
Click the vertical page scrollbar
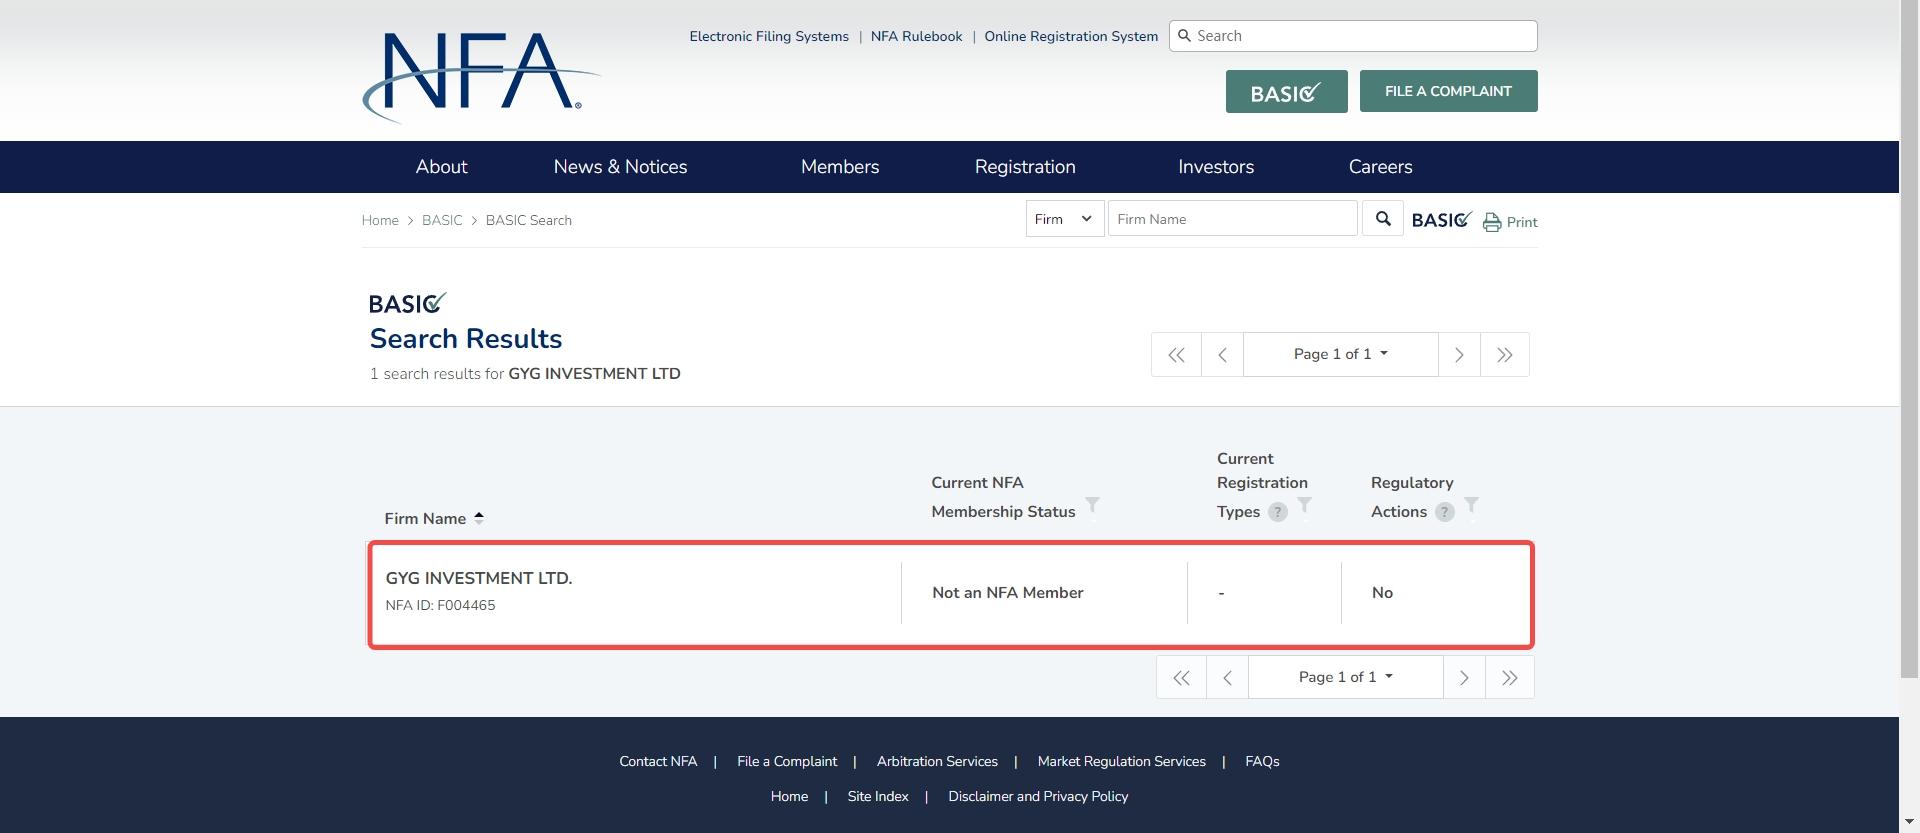(x=1909, y=340)
